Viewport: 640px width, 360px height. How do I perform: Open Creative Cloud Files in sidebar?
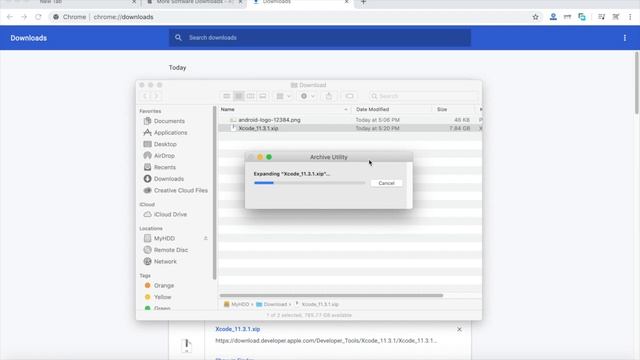[x=180, y=190]
